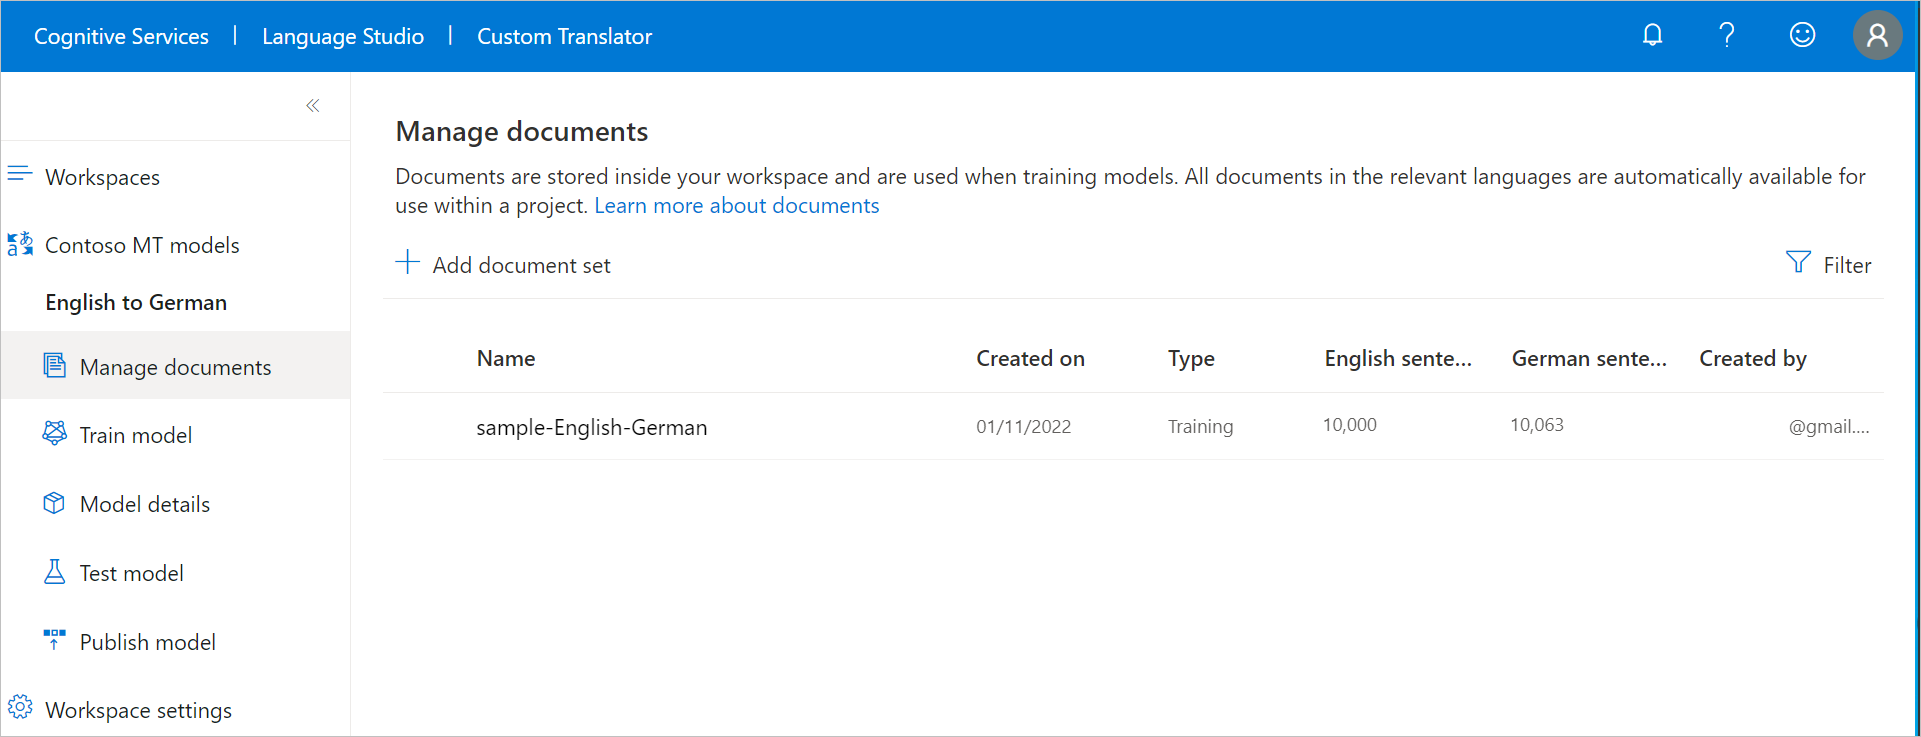Go to Train model page
Screen dimensions: 1921x737
(x=136, y=435)
